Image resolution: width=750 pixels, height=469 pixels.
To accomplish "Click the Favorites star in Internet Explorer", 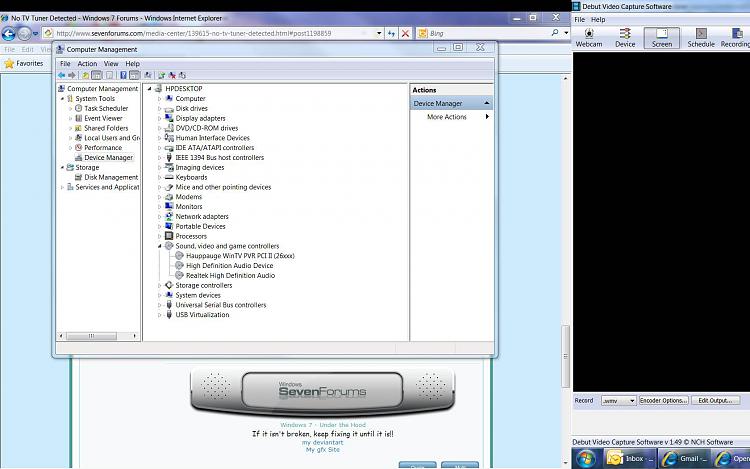I will coord(9,64).
